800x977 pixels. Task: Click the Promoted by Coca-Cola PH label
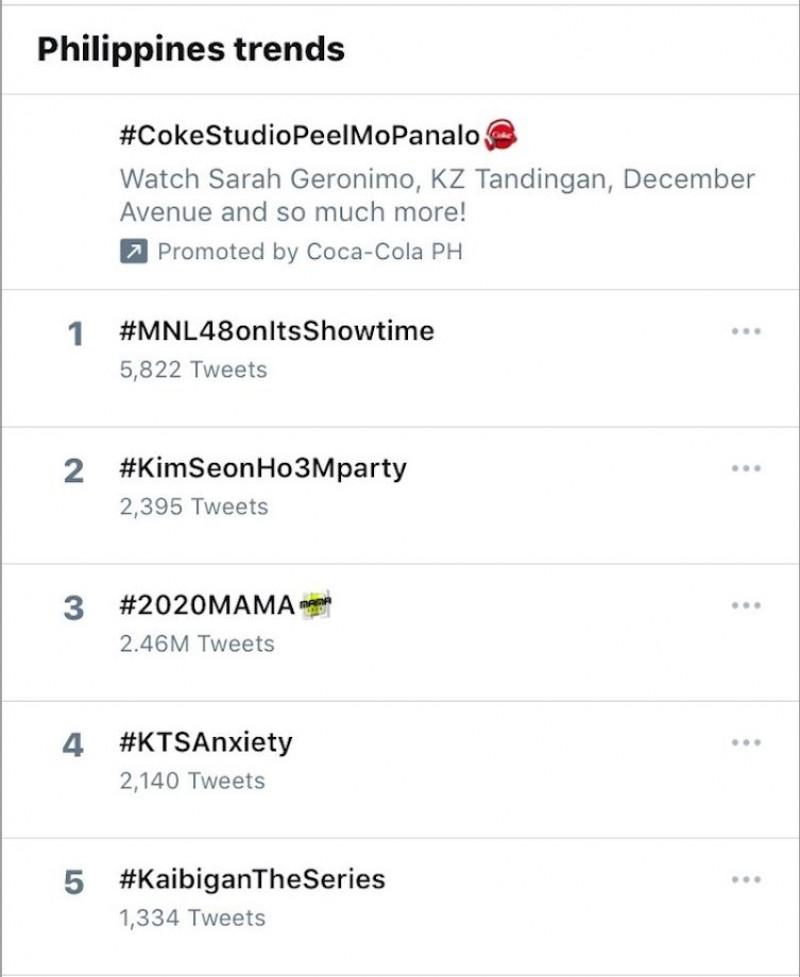pyautogui.click(x=310, y=252)
